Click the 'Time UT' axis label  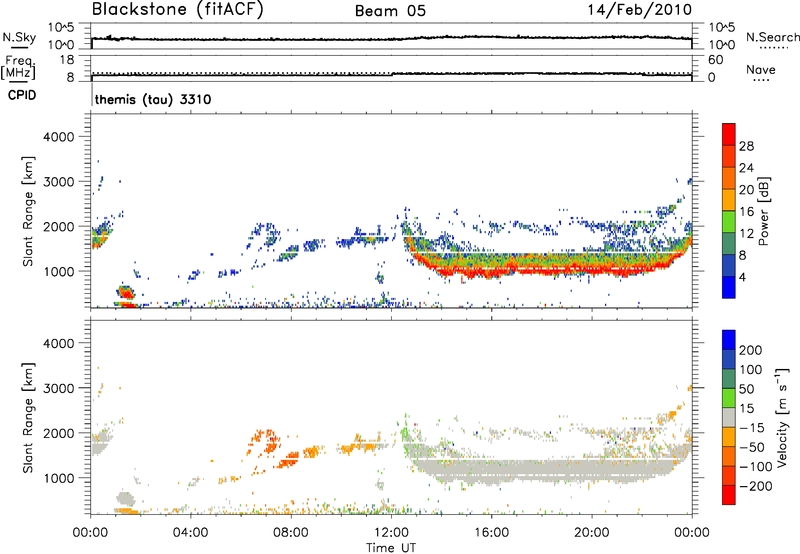click(391, 548)
